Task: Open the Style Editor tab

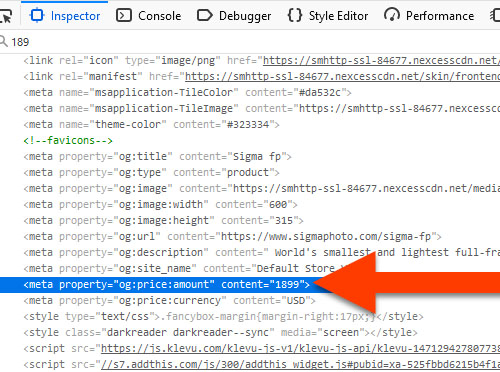Action: [x=328, y=16]
